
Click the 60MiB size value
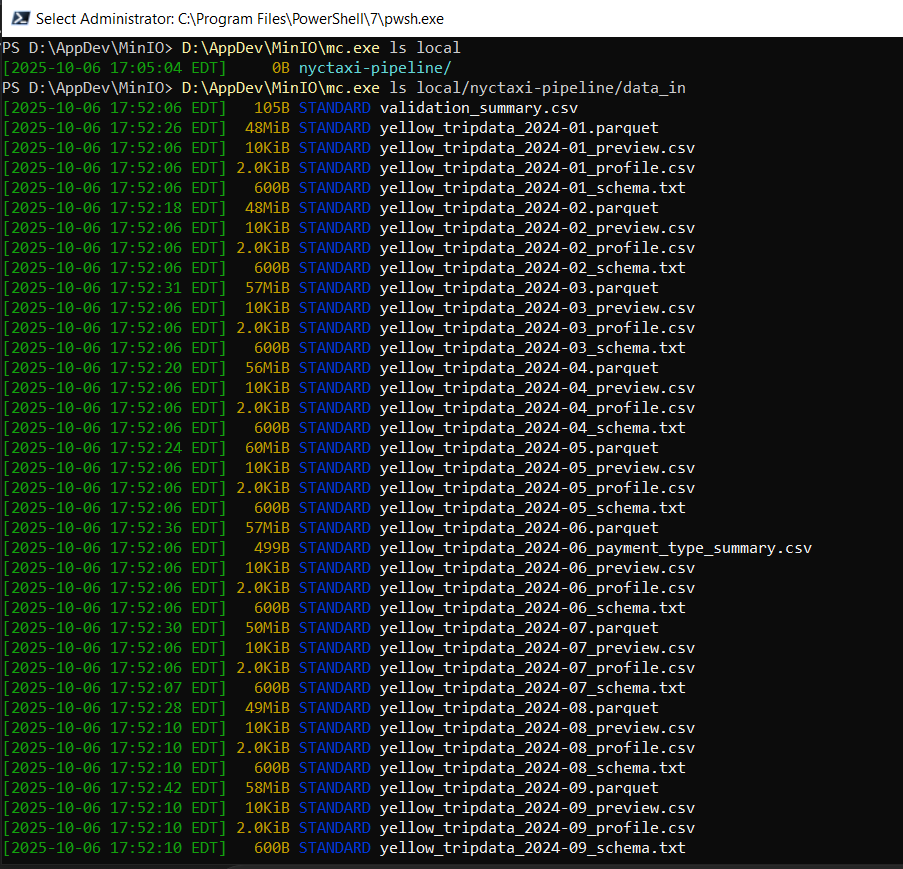[x=267, y=448]
